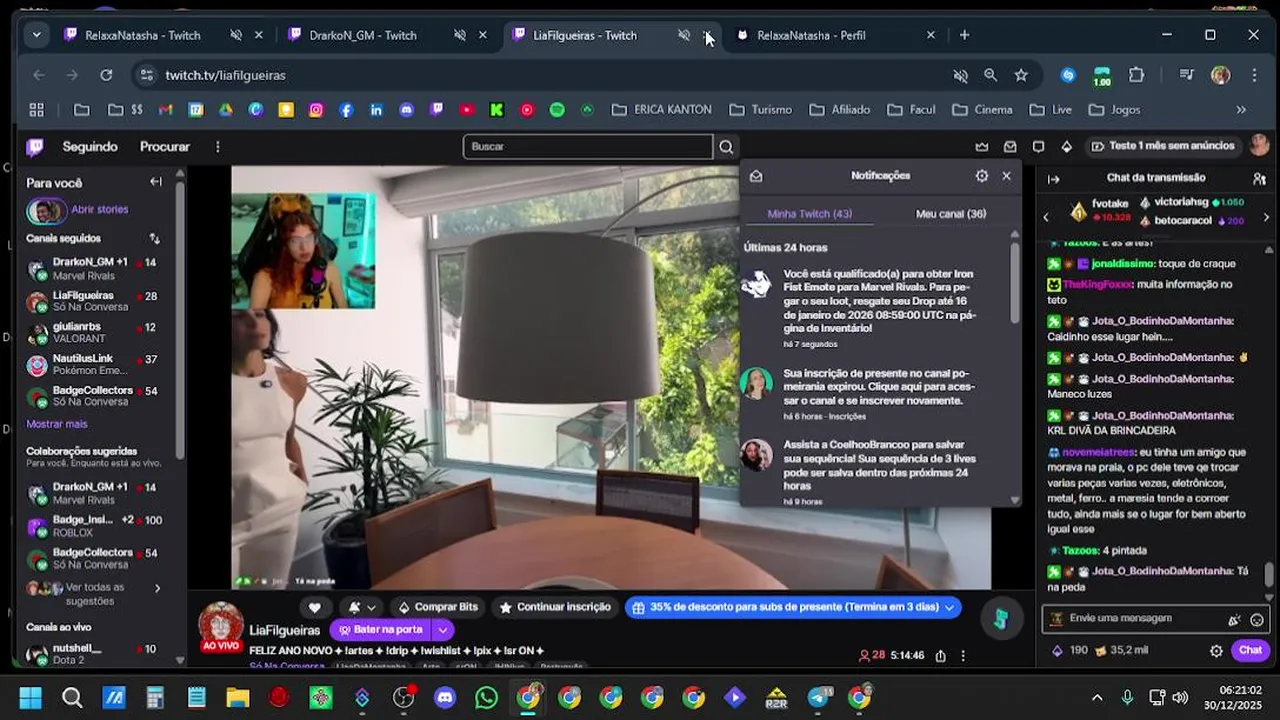Open the Get Bits diamond icon in the top bar
This screenshot has height=720, width=1280.
[1066, 146]
